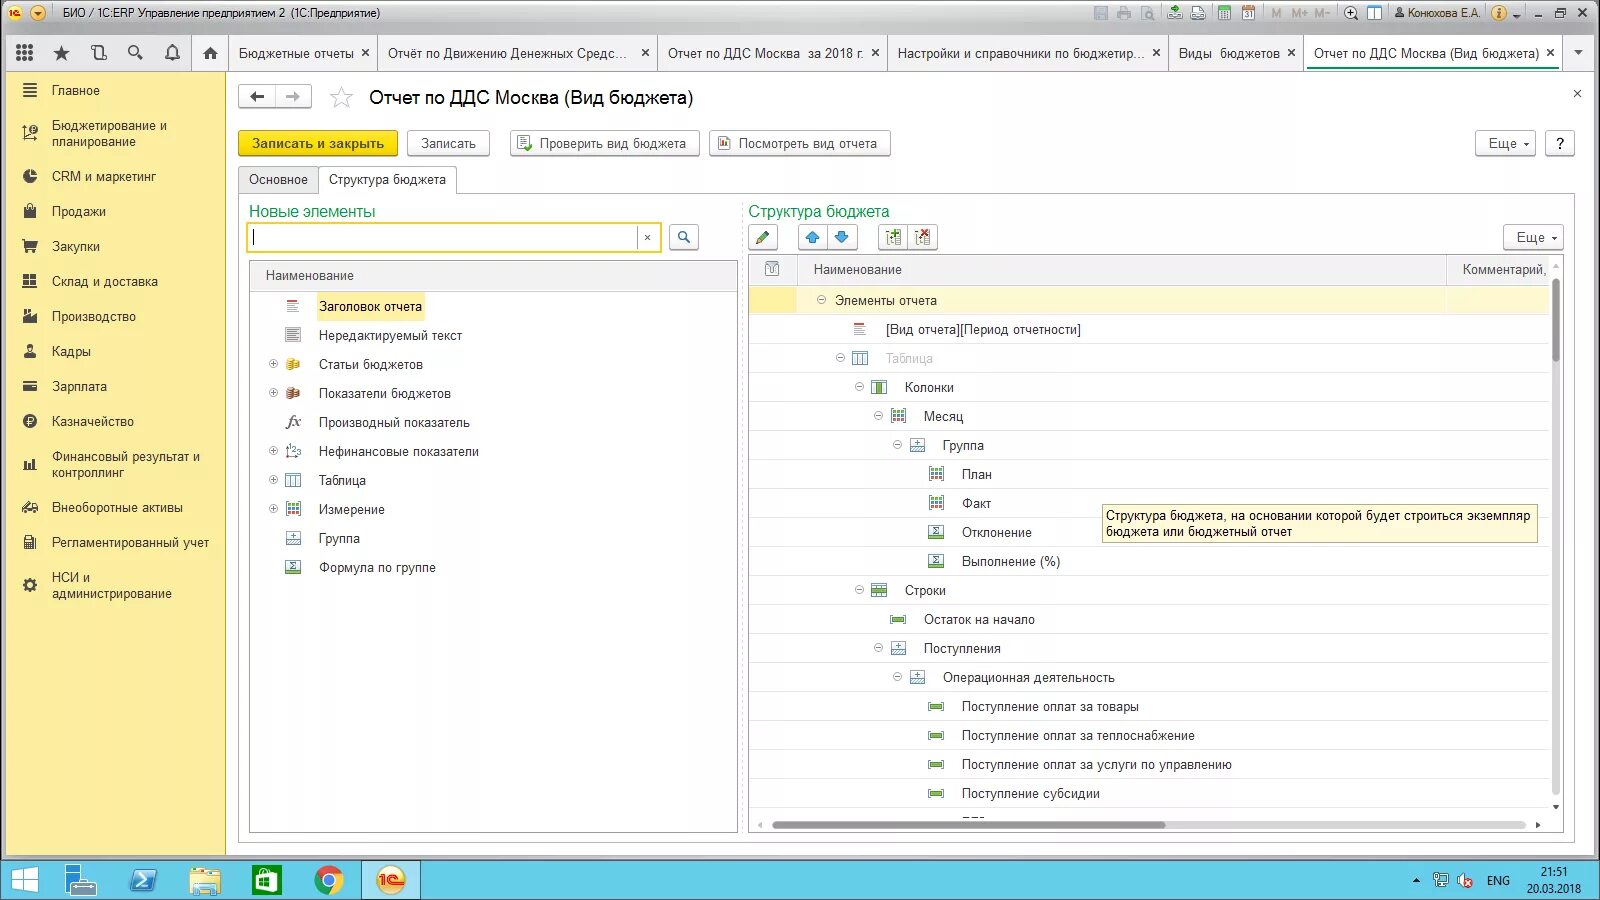The image size is (1600, 900).
Task: Click Записать button
Action: click(x=448, y=143)
